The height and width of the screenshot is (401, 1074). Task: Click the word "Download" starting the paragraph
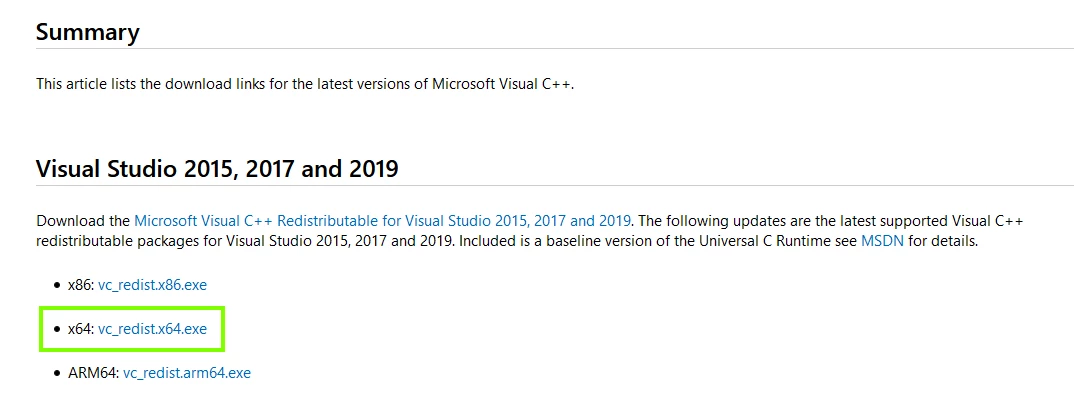[68, 220]
